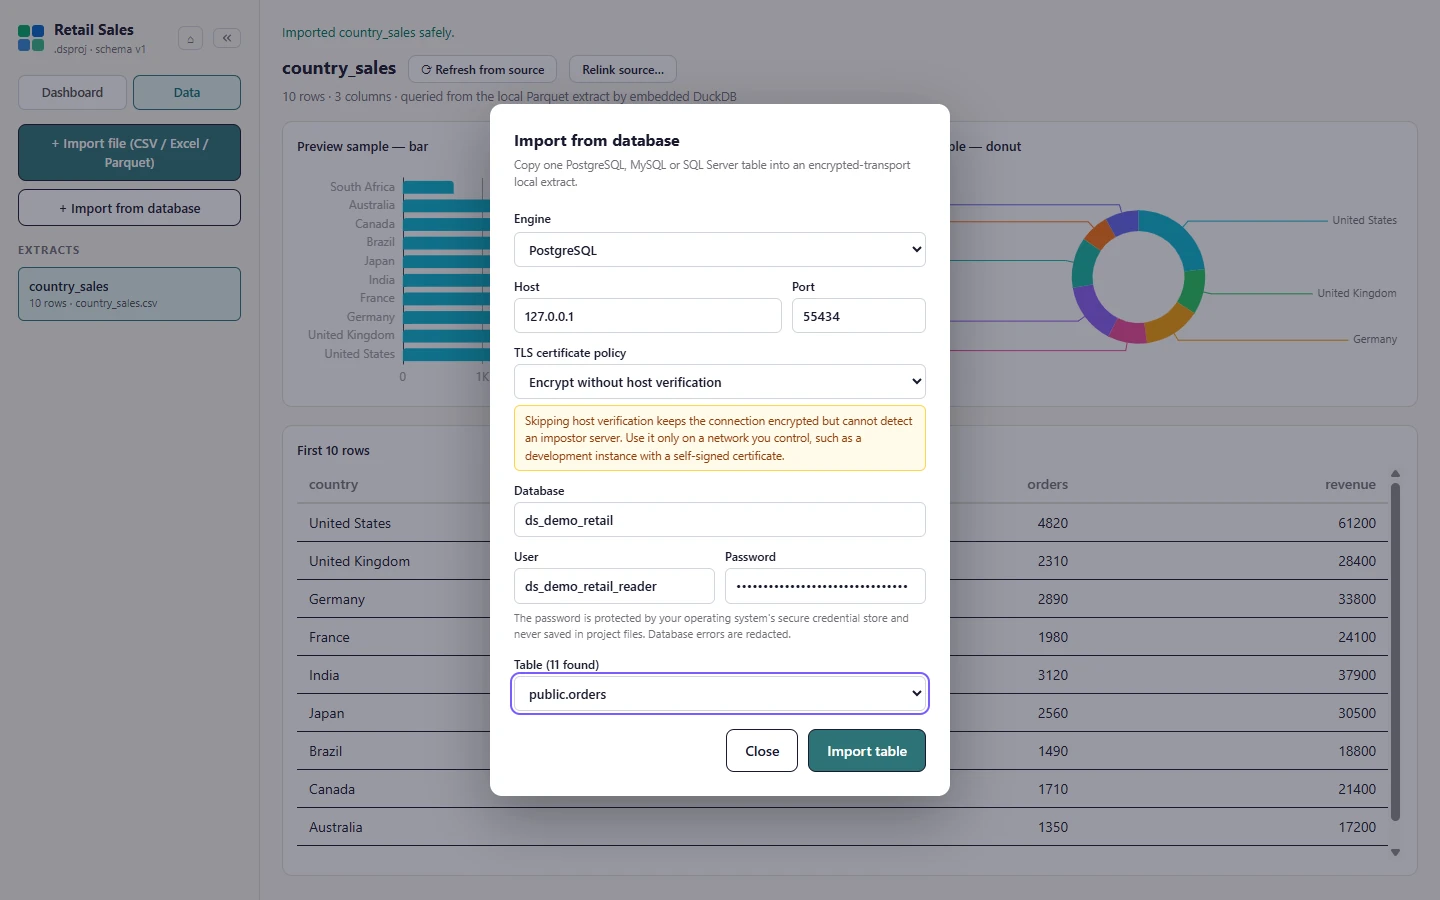The width and height of the screenshot is (1440, 900).
Task: Click the yellow host verification warning text
Action: tap(719, 438)
